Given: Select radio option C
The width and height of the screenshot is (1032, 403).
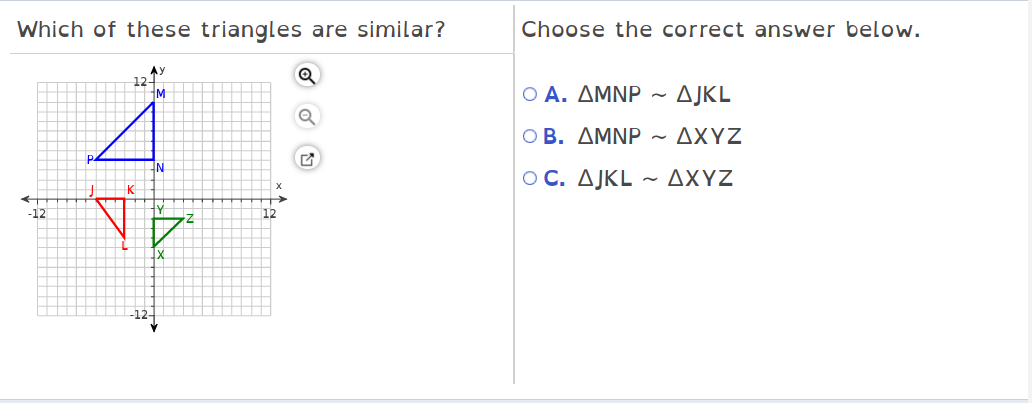Looking at the screenshot, I should (x=530, y=178).
